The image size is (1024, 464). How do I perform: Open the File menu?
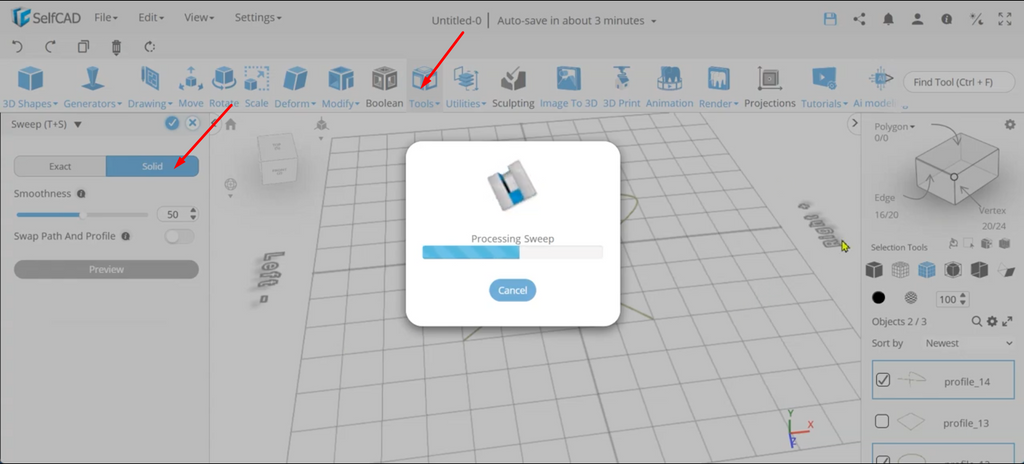(106, 18)
